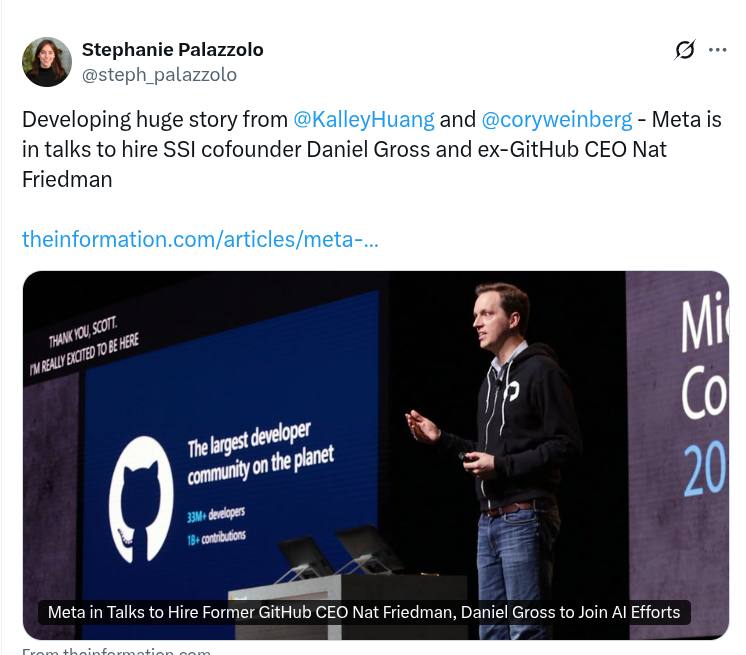Open the @coryweinberg mention
The image size is (746, 655).
coord(557,119)
